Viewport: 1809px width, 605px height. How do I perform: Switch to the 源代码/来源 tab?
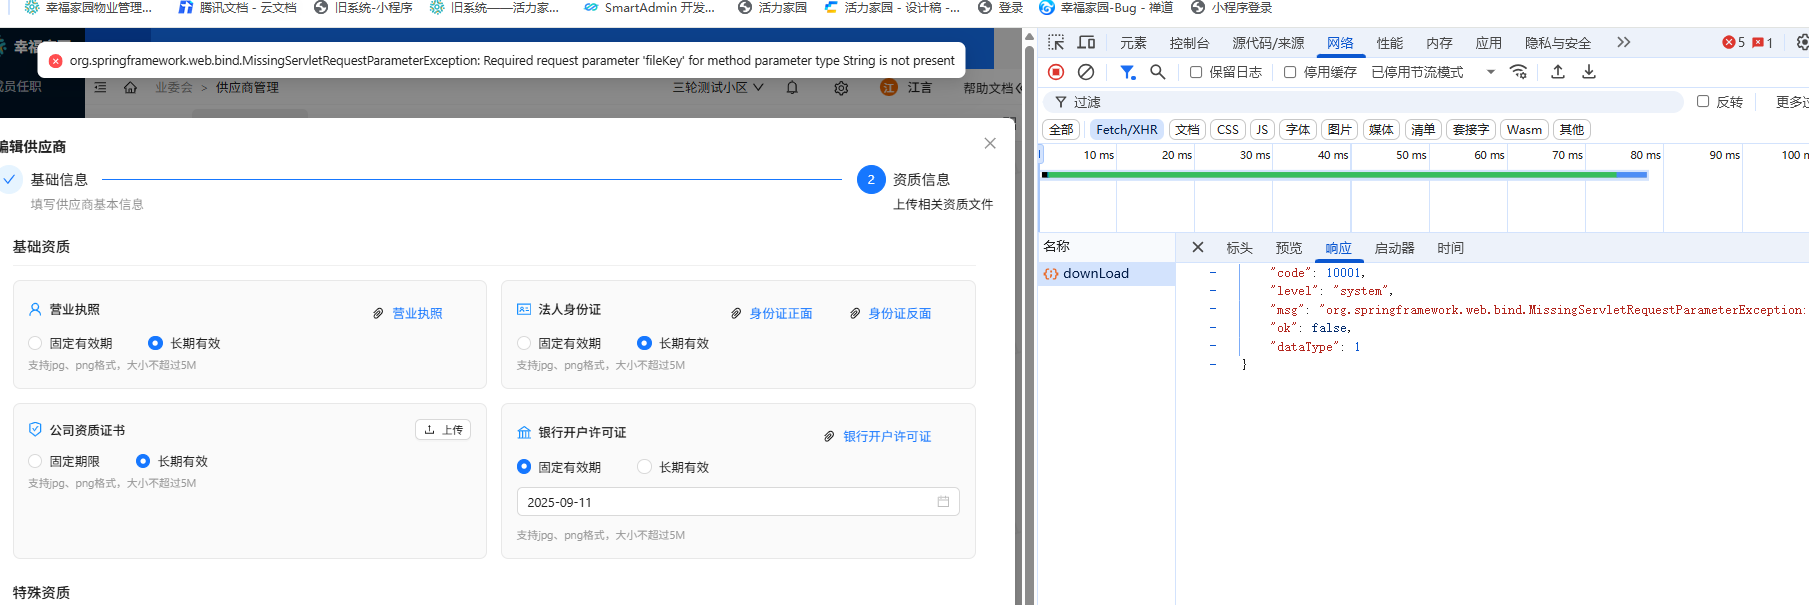[x=1268, y=43]
